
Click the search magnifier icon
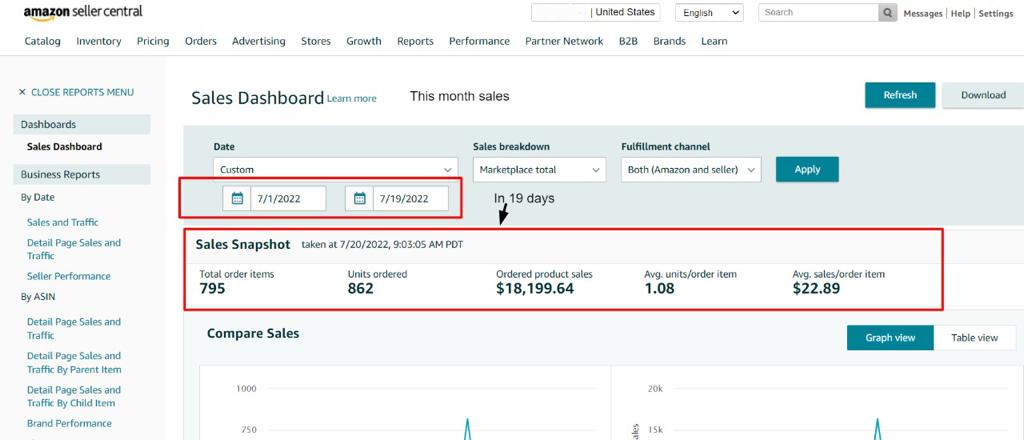tap(887, 13)
